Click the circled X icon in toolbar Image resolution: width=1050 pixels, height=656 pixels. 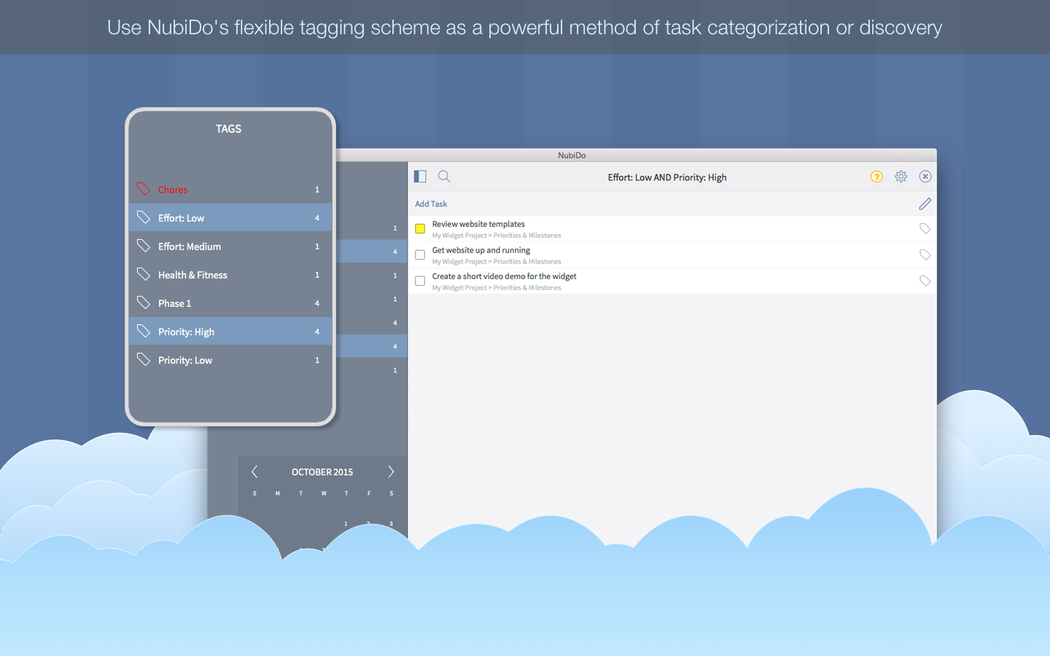point(925,177)
